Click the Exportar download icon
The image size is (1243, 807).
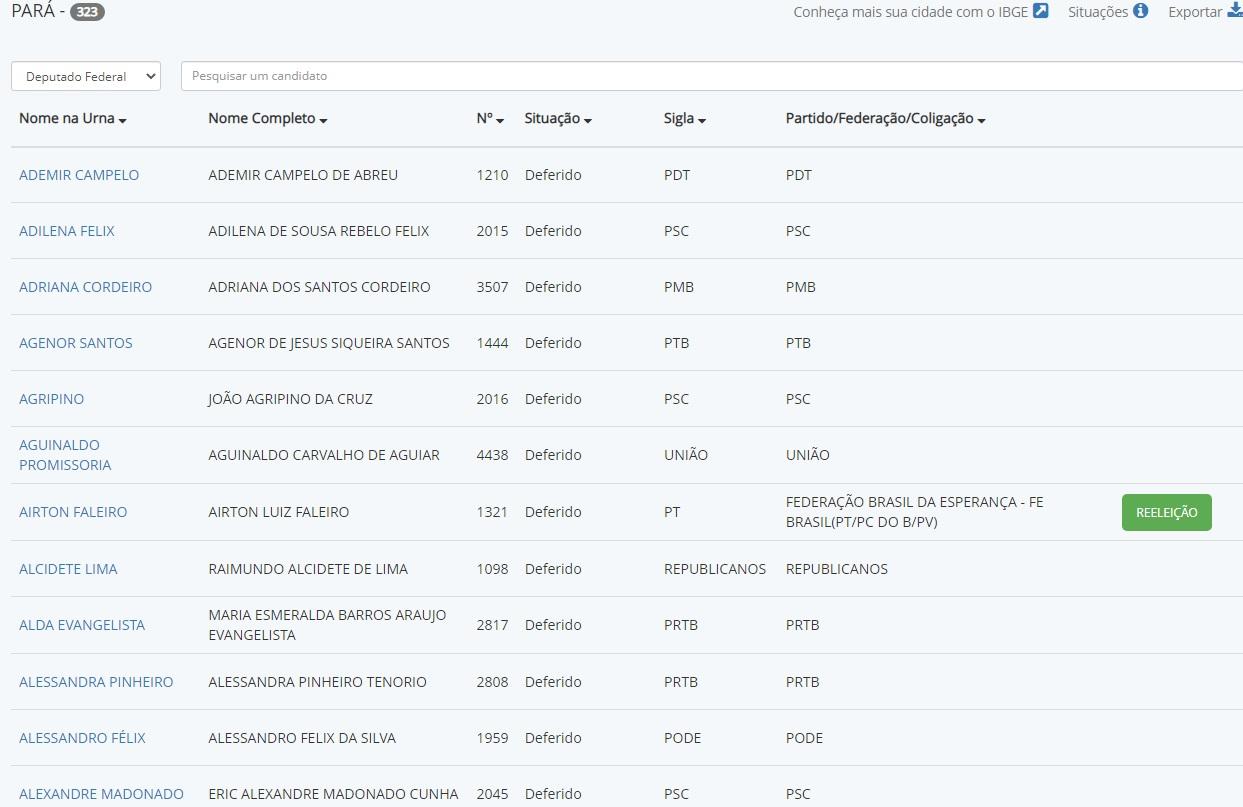1234,12
